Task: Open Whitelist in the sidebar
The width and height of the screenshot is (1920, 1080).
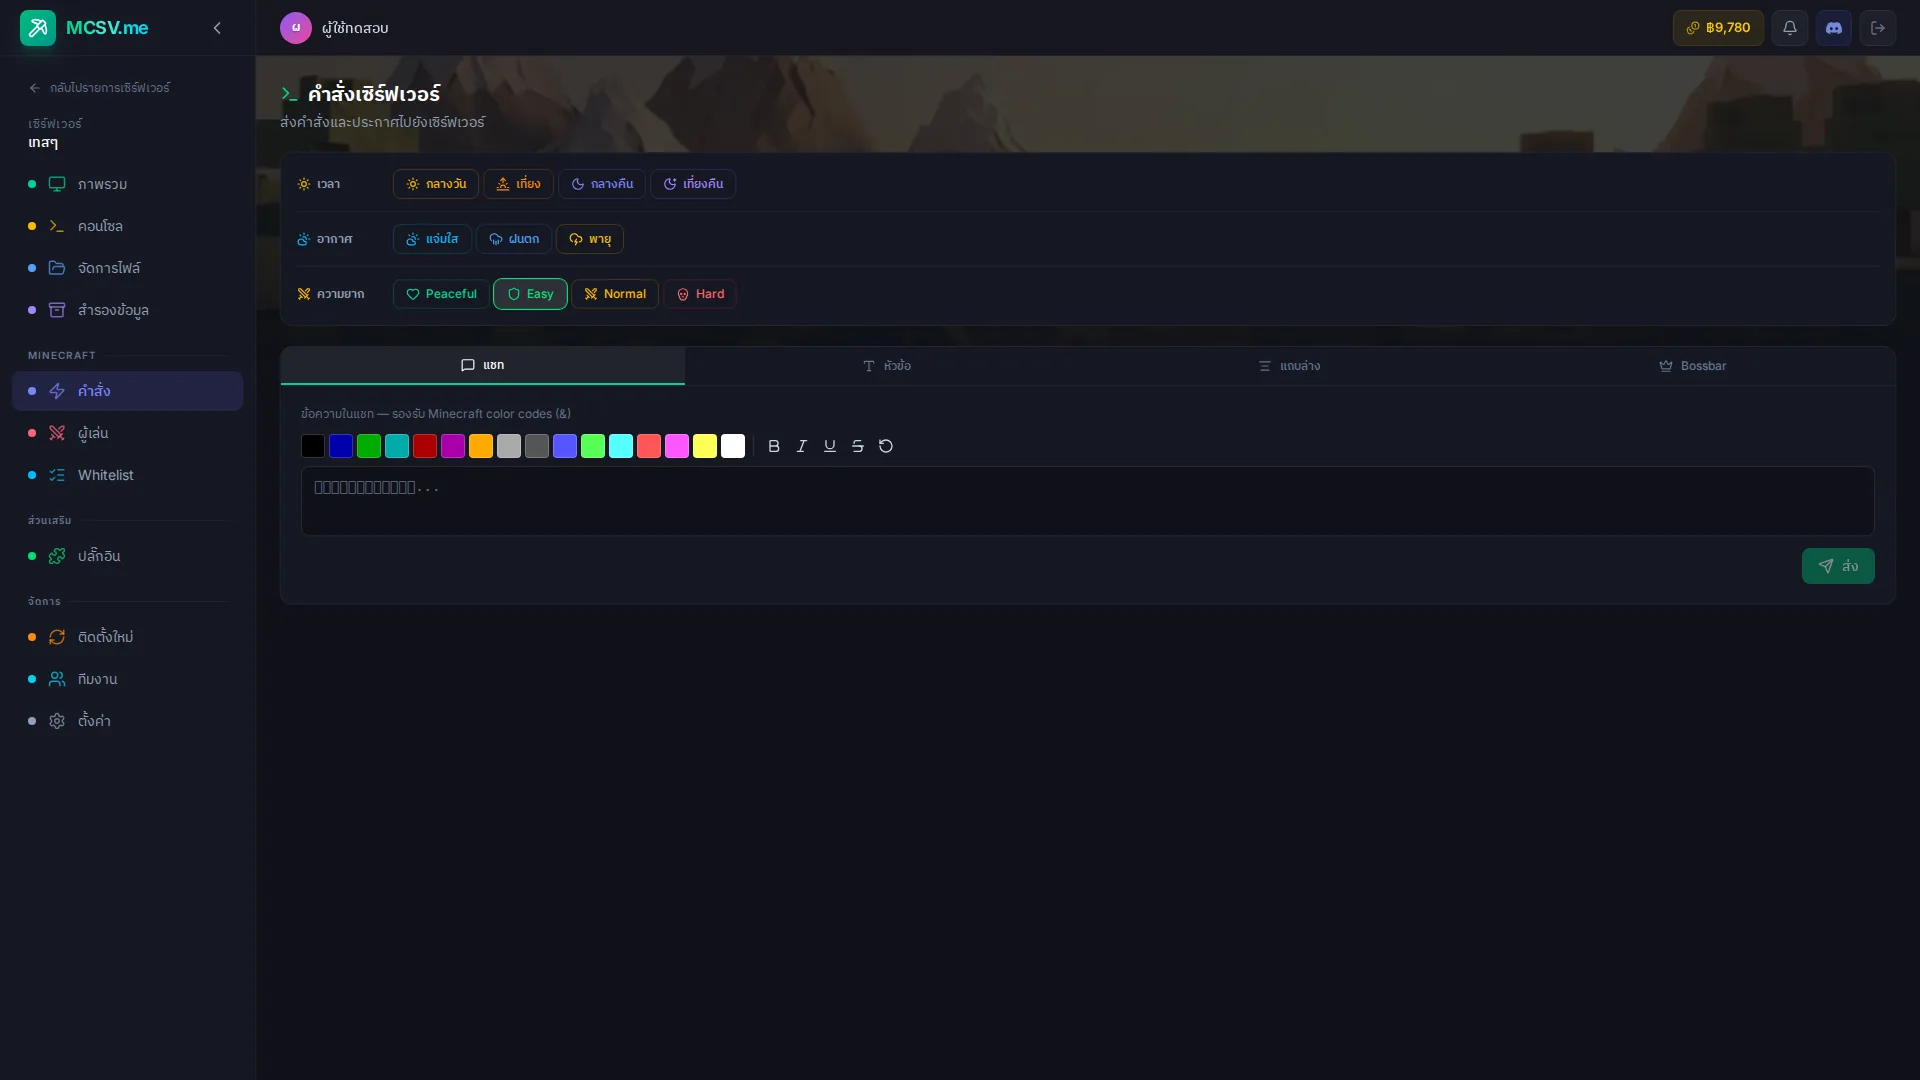Action: click(x=105, y=475)
